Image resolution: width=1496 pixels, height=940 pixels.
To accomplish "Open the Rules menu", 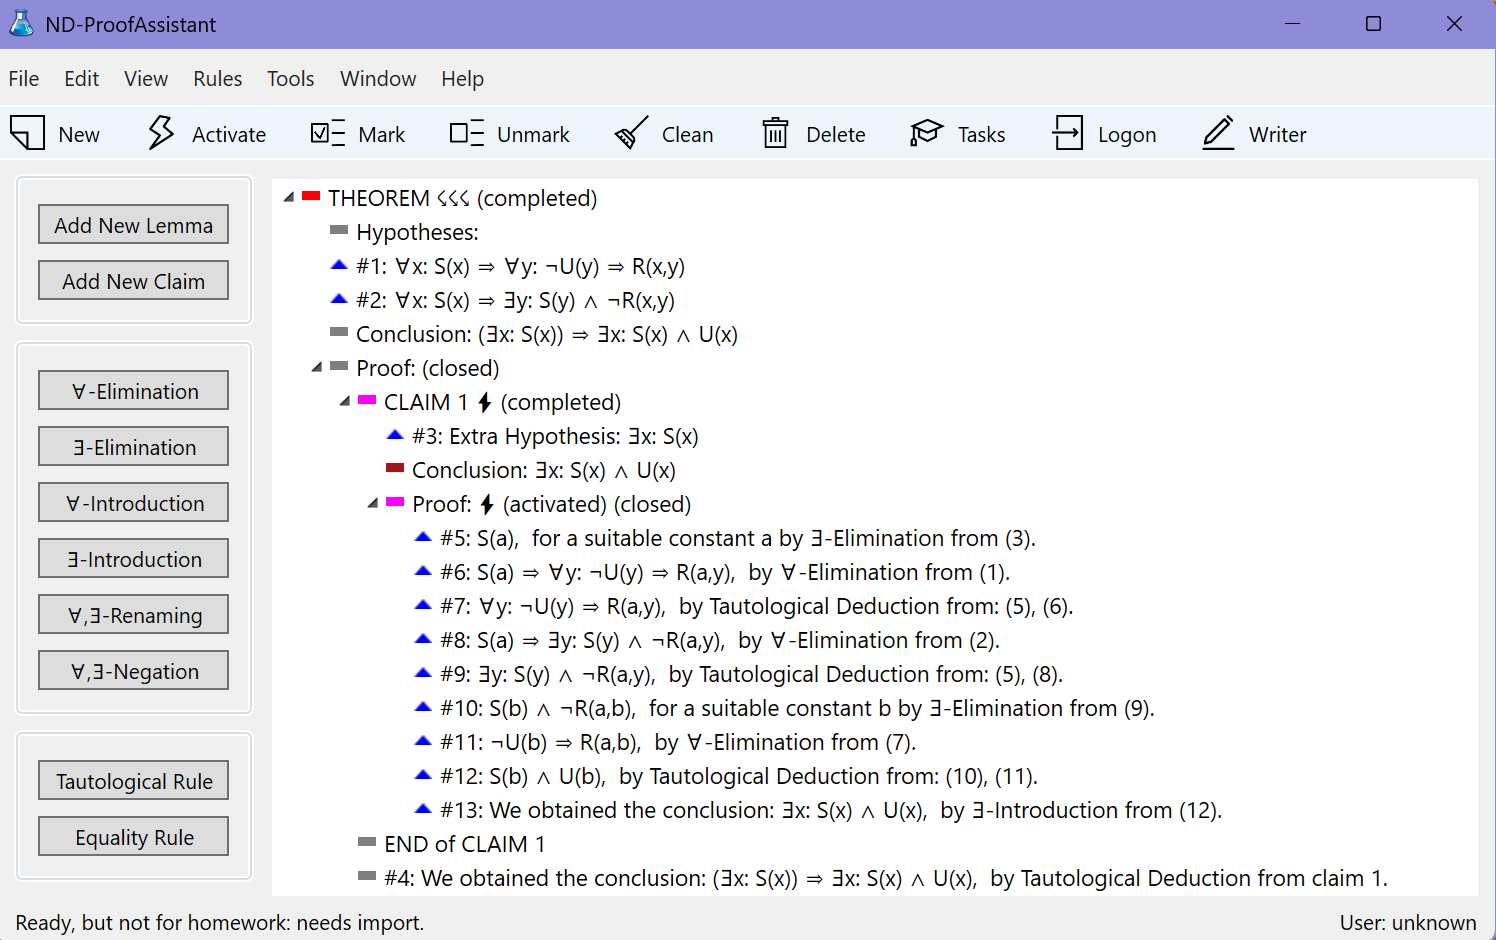I will [217, 79].
